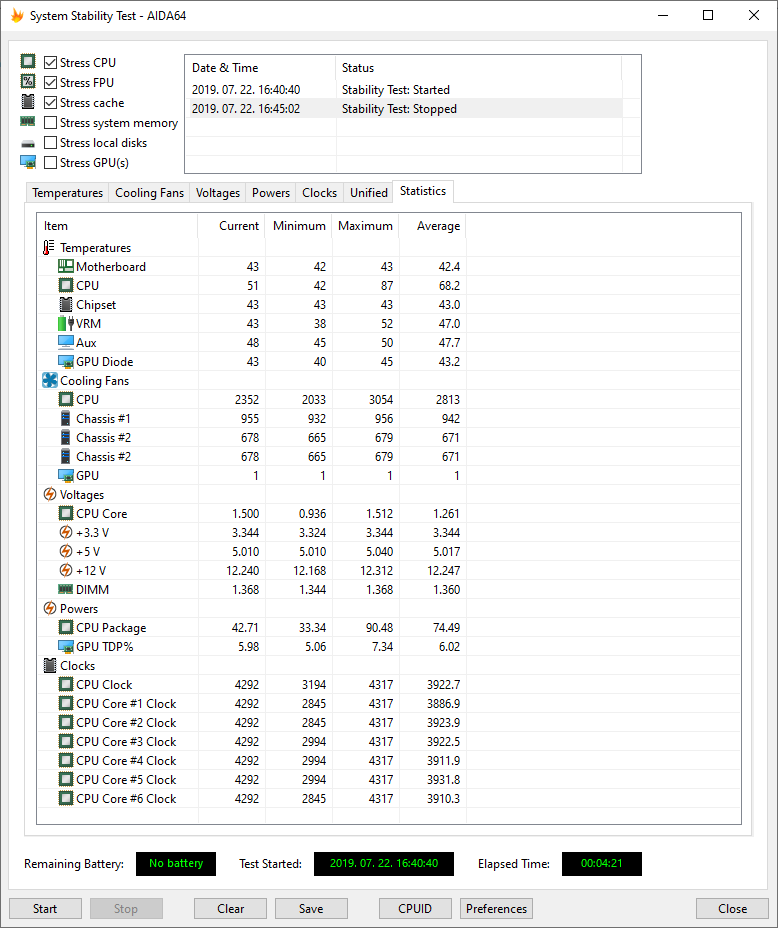778x928 pixels.
Task: Click the Close button at bottom right
Action: pos(732,908)
